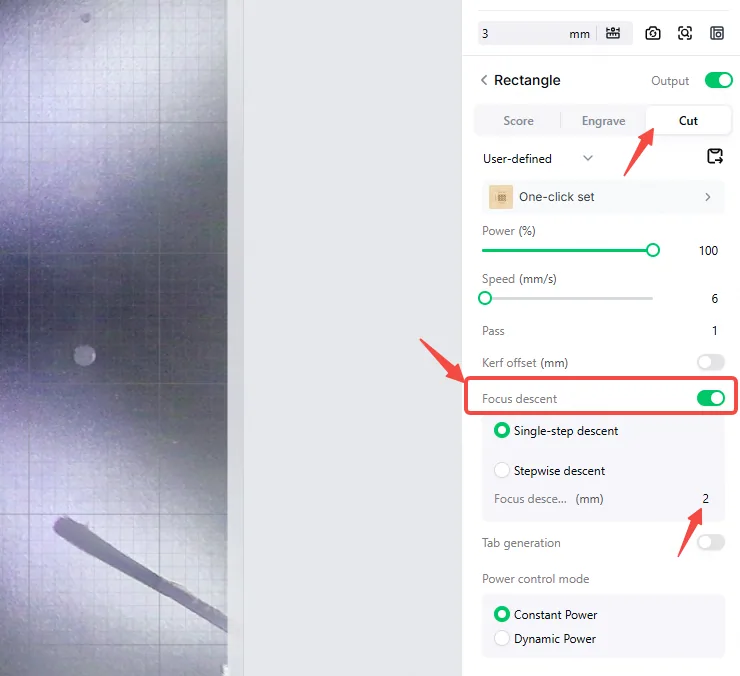
Task: Open the layout panel icon at top right
Action: click(717, 33)
